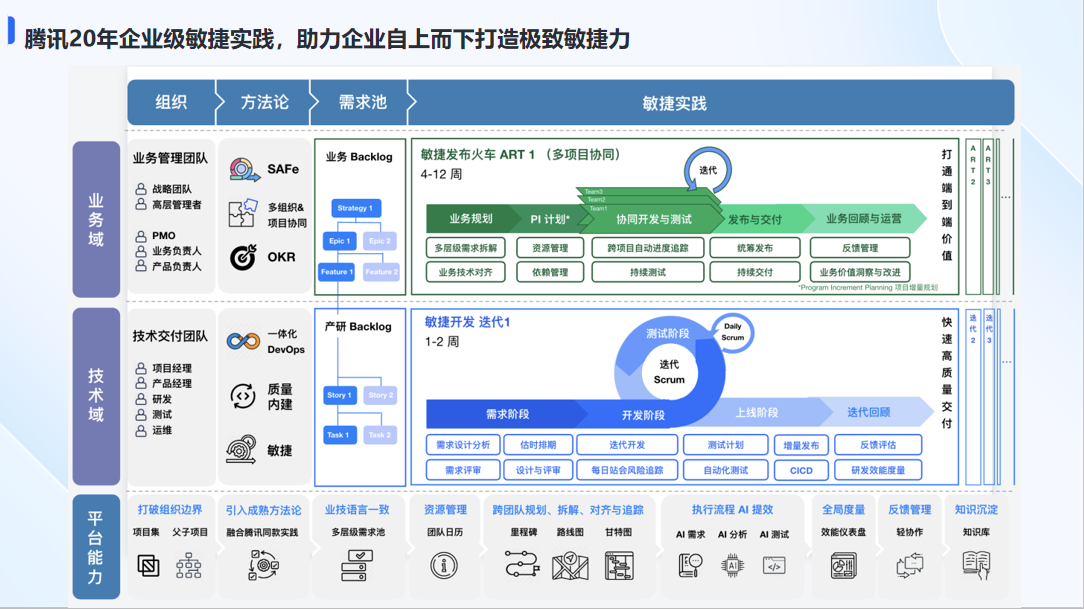The image size is (1084, 609).
Task: Click the PI 计划 stage arrow
Action: click(x=550, y=218)
